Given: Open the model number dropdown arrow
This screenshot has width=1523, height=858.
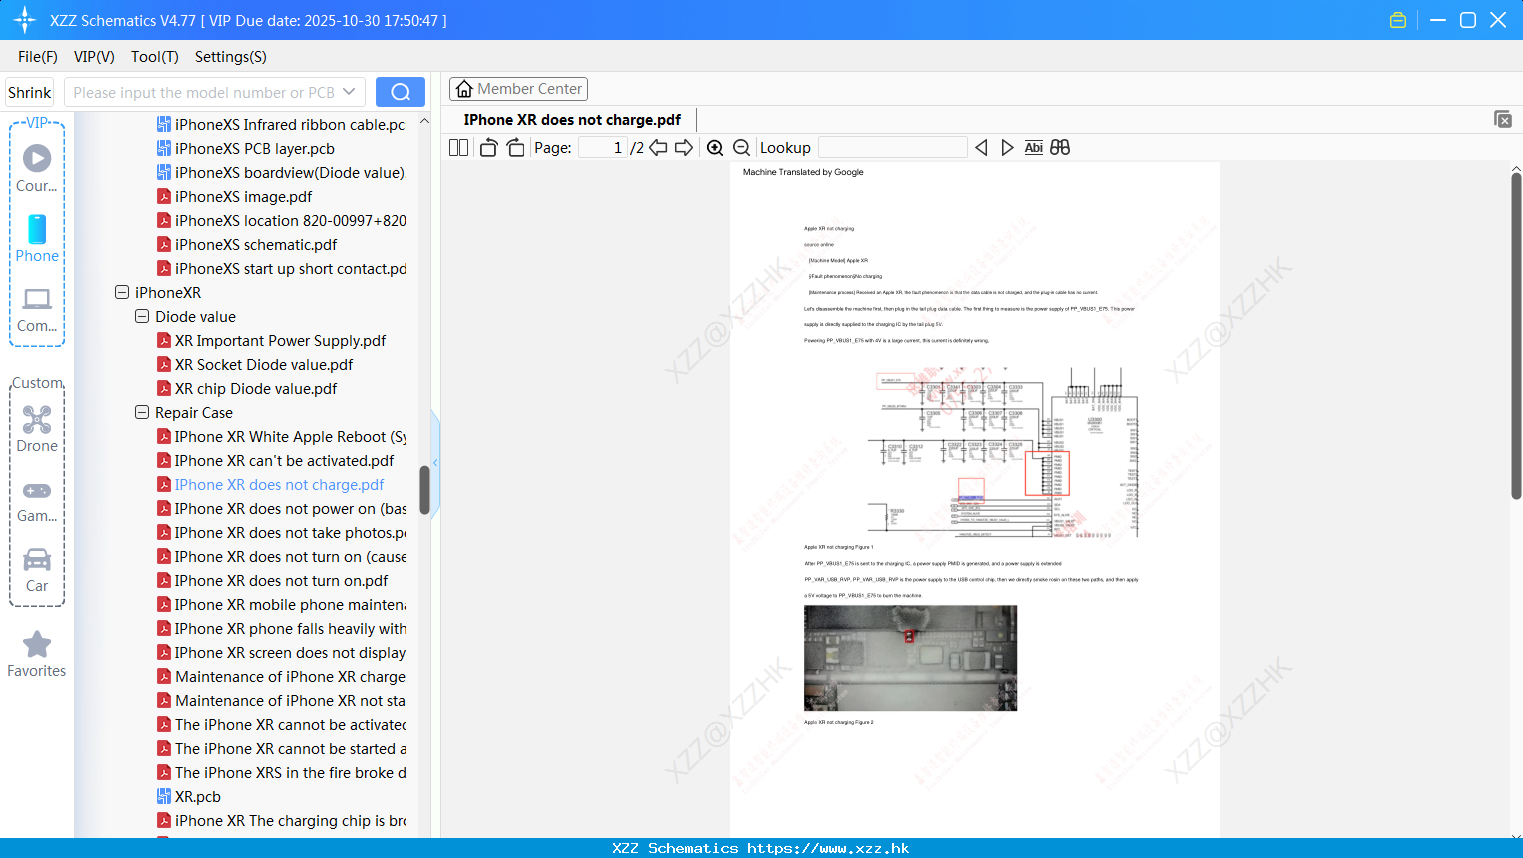Looking at the screenshot, I should coord(349,92).
